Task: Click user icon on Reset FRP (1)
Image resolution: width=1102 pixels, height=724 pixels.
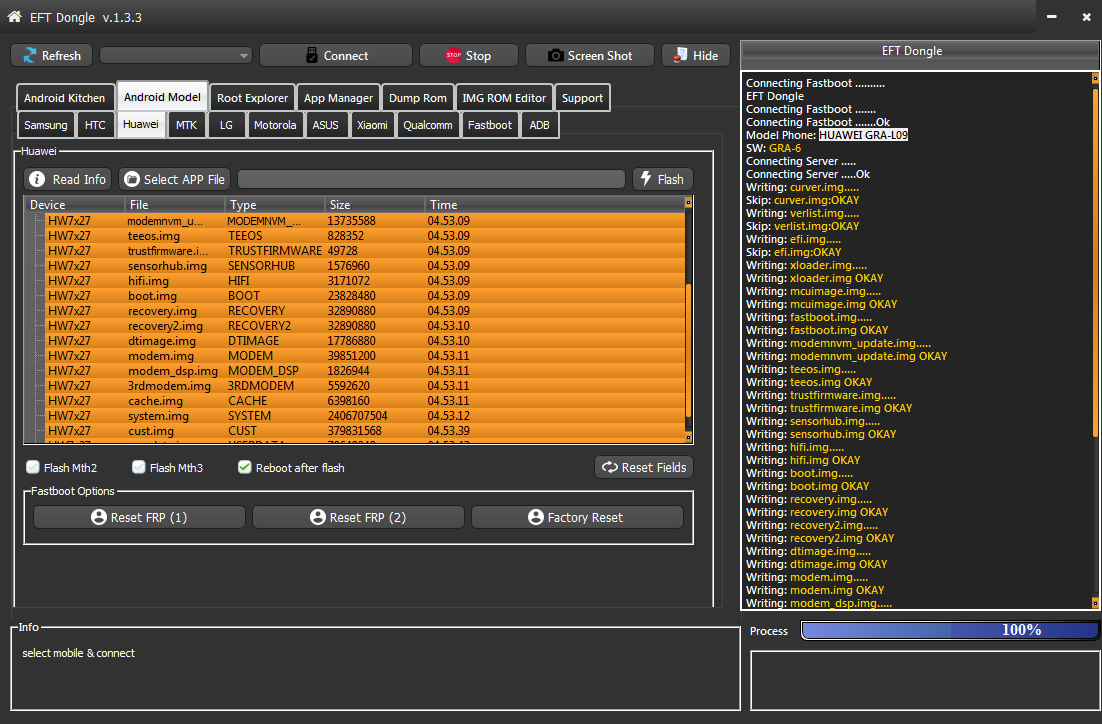Action: pos(98,517)
